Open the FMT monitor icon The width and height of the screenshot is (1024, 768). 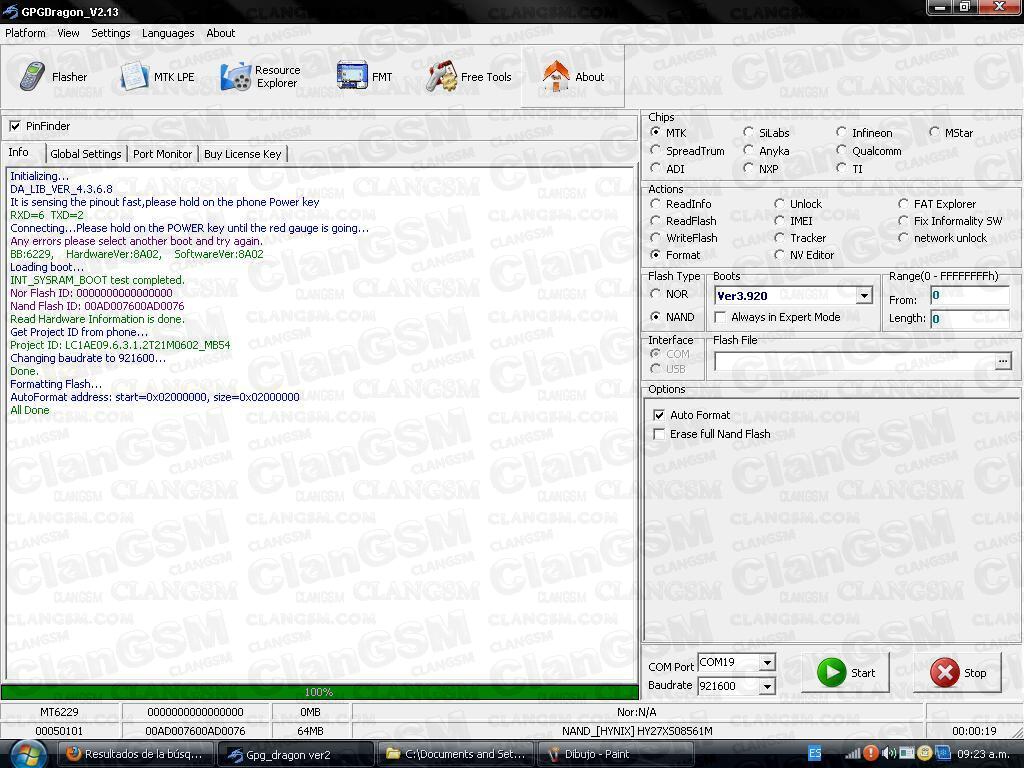point(352,76)
